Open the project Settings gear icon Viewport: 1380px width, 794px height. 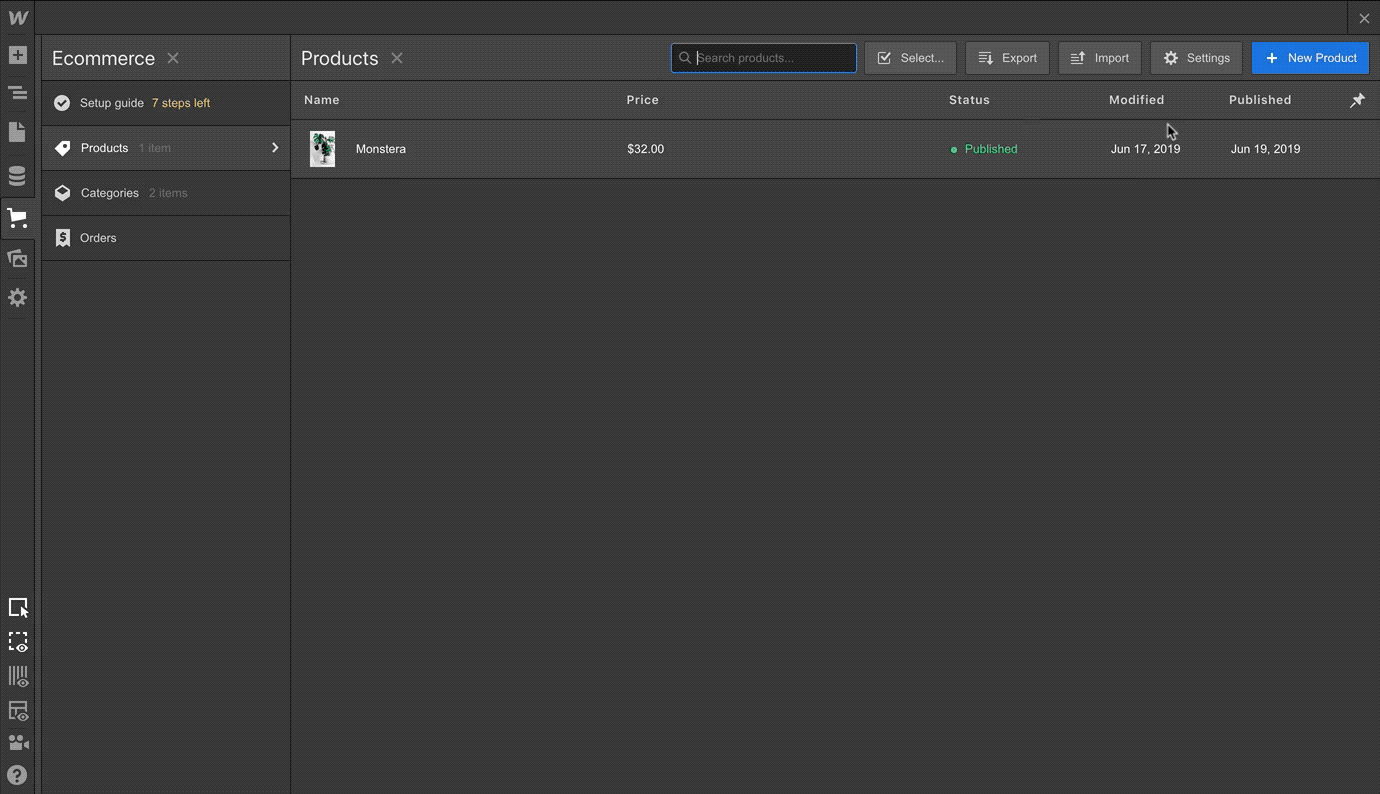pyautogui.click(x=18, y=297)
